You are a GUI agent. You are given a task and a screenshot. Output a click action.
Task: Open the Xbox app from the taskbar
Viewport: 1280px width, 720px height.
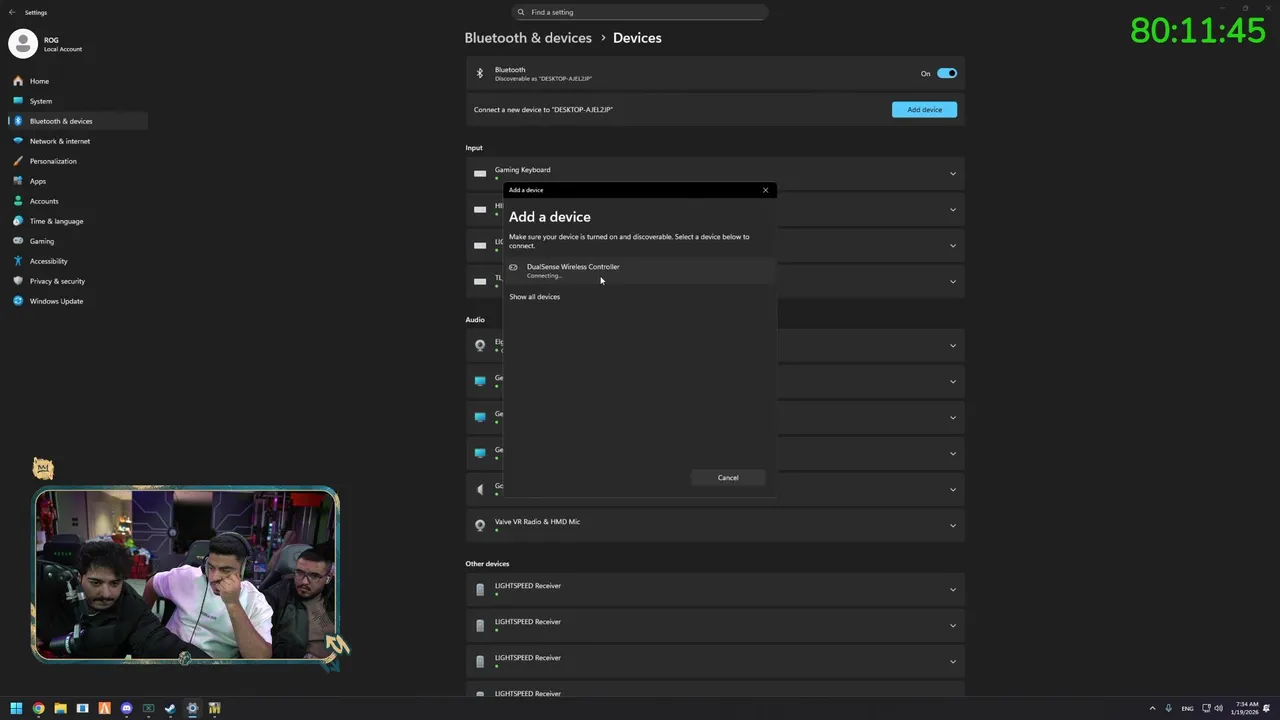coord(148,708)
